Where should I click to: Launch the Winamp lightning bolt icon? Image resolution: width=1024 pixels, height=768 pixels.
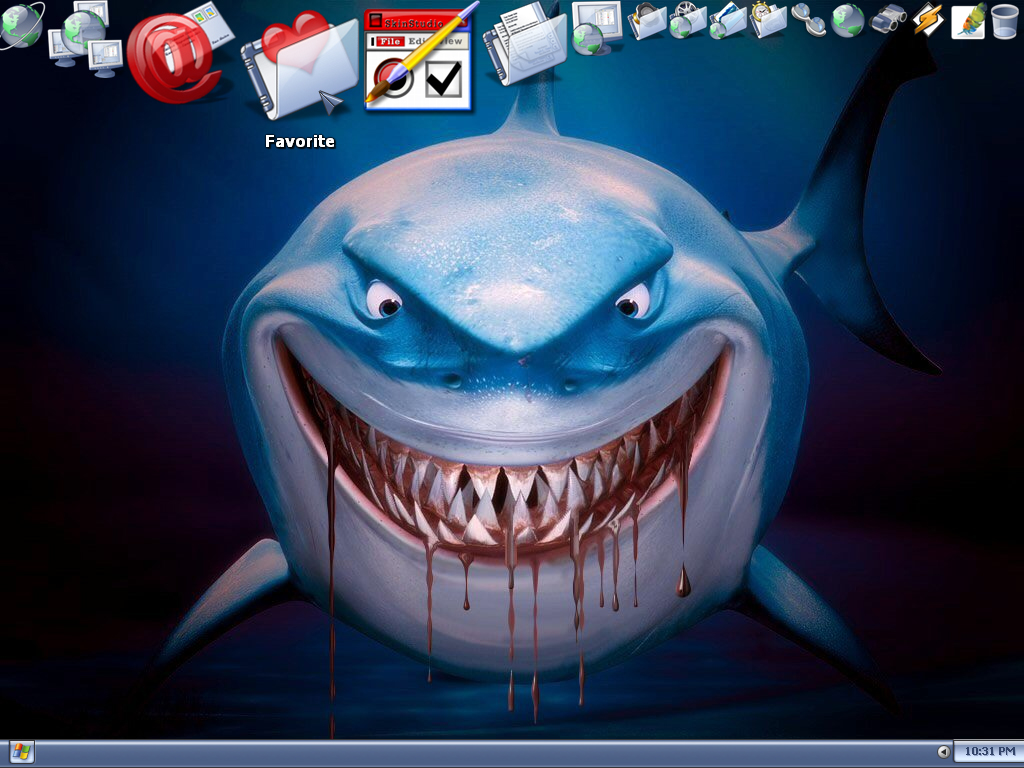tap(928, 19)
